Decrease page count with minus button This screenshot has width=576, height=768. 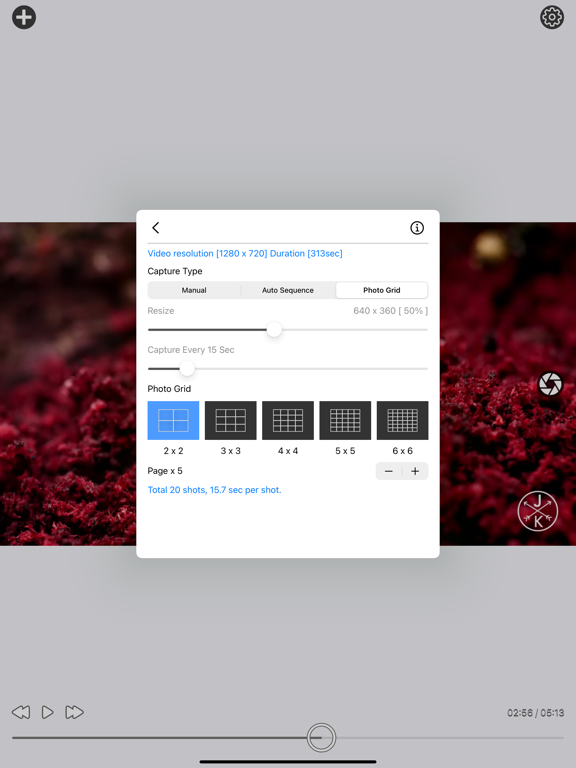389,471
